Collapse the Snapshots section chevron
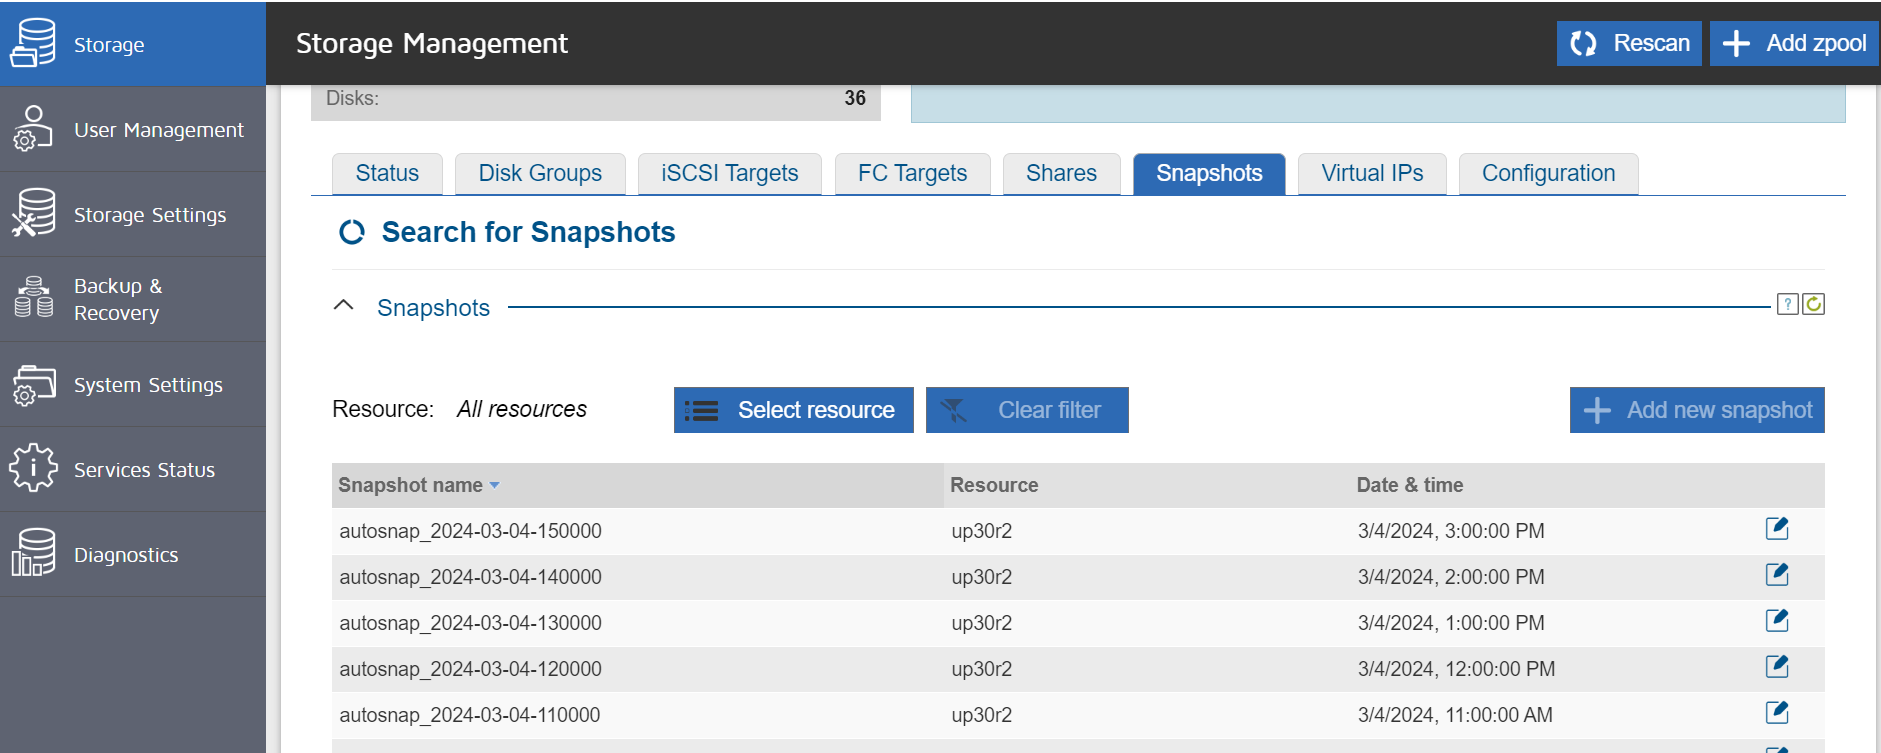 pos(343,306)
